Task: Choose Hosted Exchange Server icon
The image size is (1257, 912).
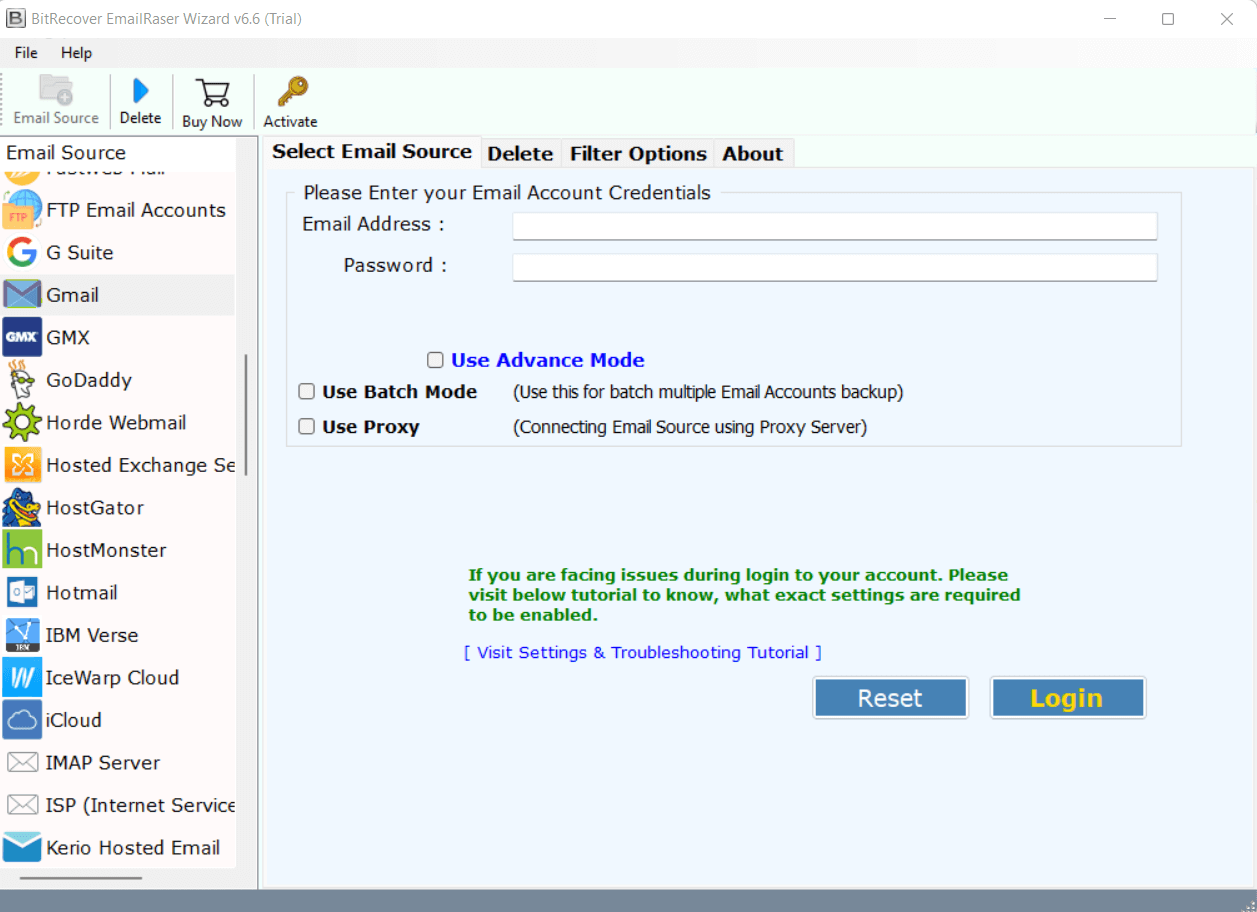Action: pos(22,465)
